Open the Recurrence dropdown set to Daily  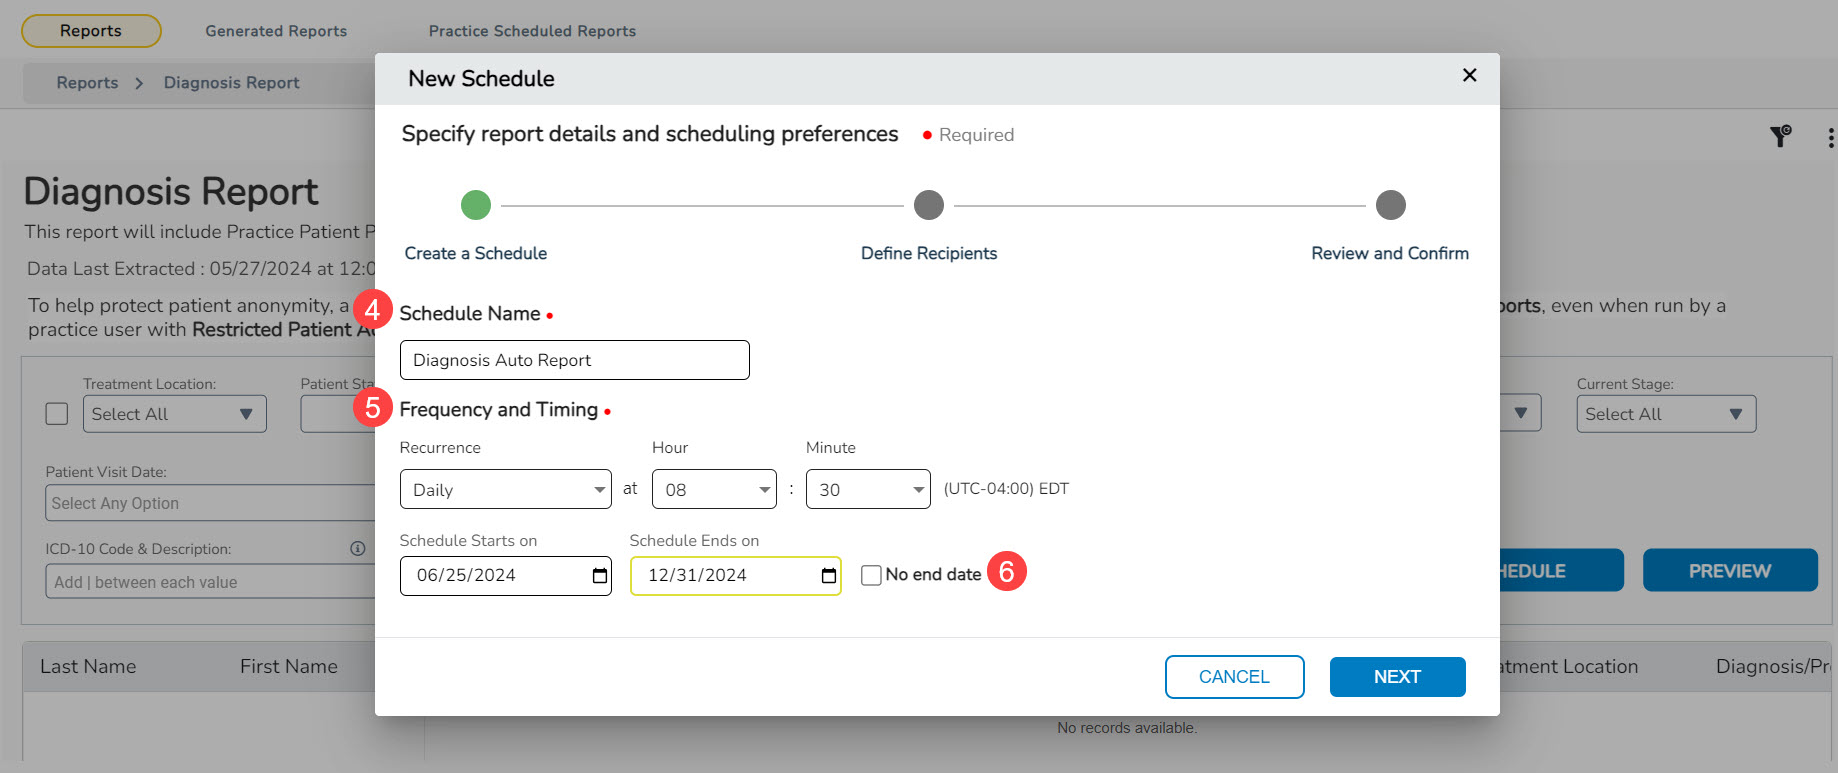click(x=505, y=490)
